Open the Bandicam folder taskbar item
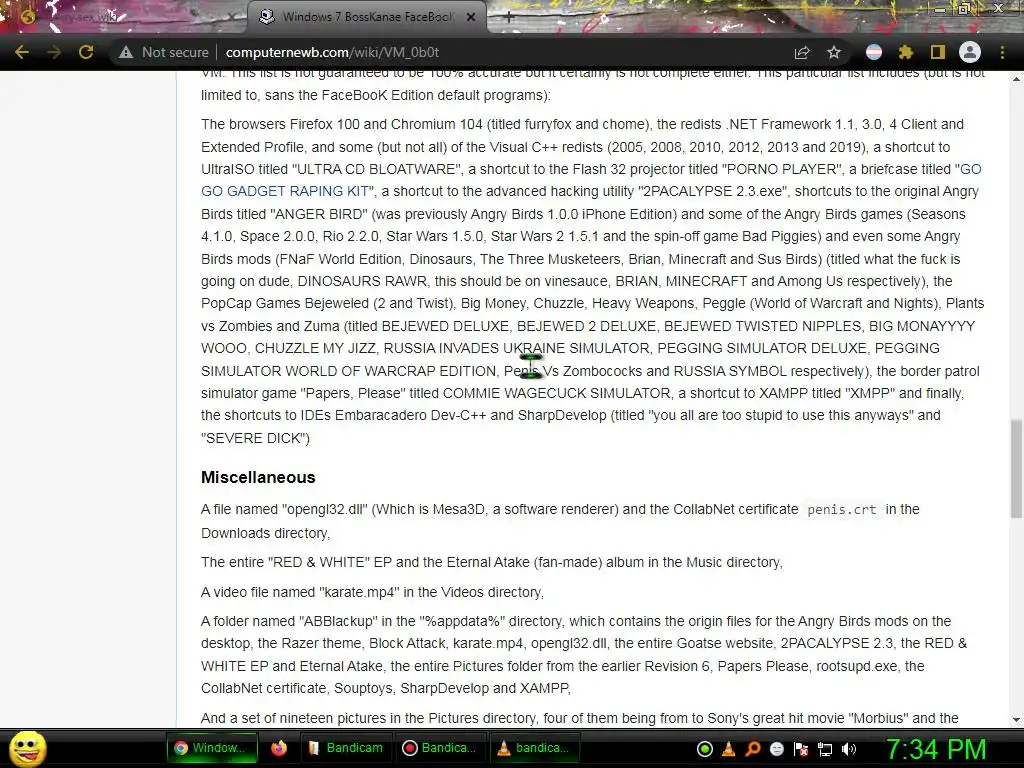1024x768 pixels. pos(346,748)
